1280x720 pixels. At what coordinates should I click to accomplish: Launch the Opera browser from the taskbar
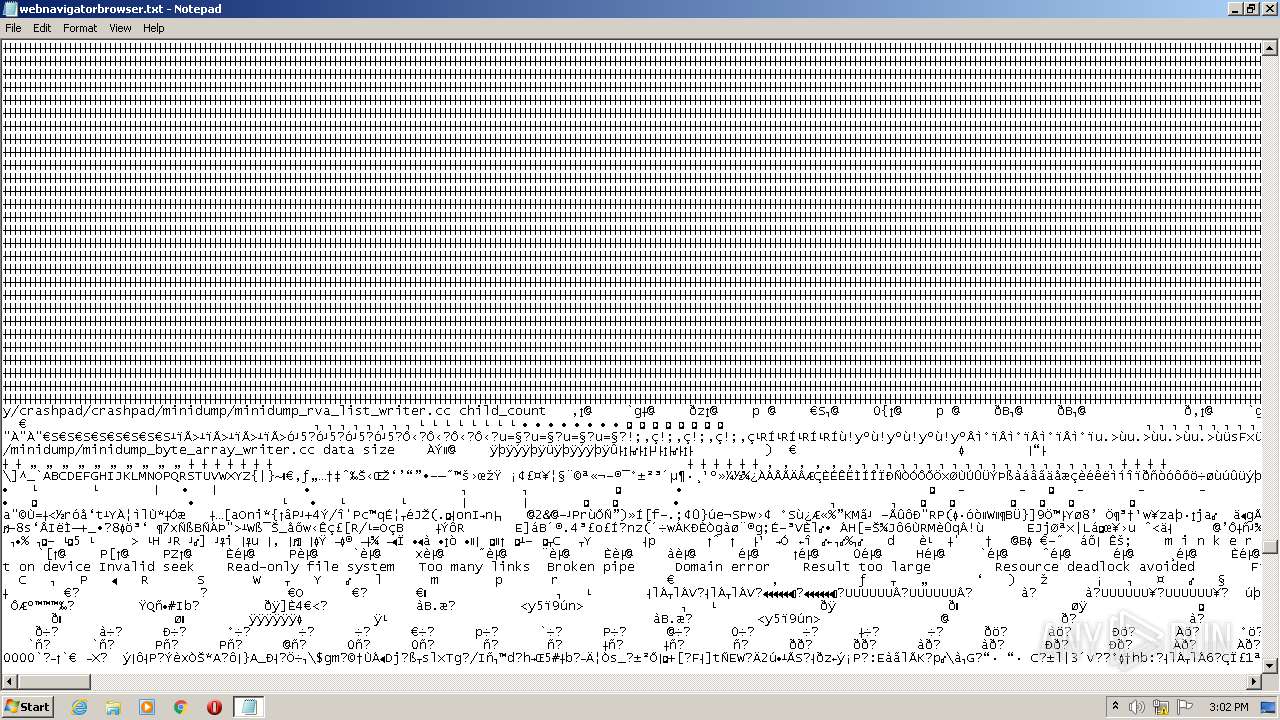pyautogui.click(x=214, y=707)
